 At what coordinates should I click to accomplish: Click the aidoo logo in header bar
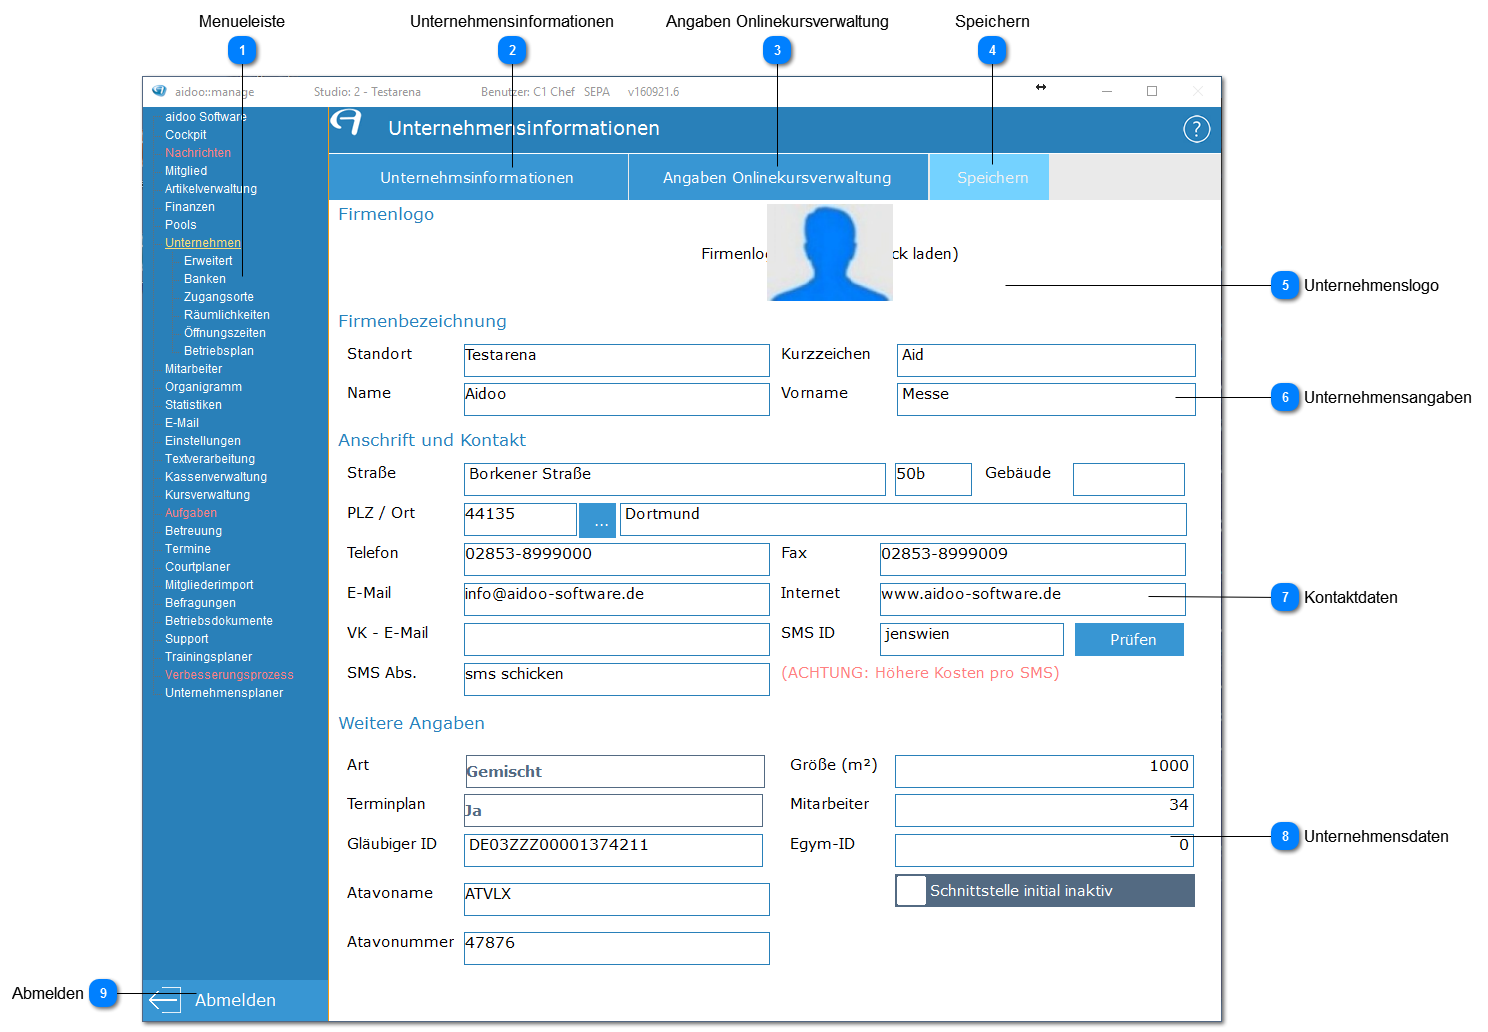point(347,122)
